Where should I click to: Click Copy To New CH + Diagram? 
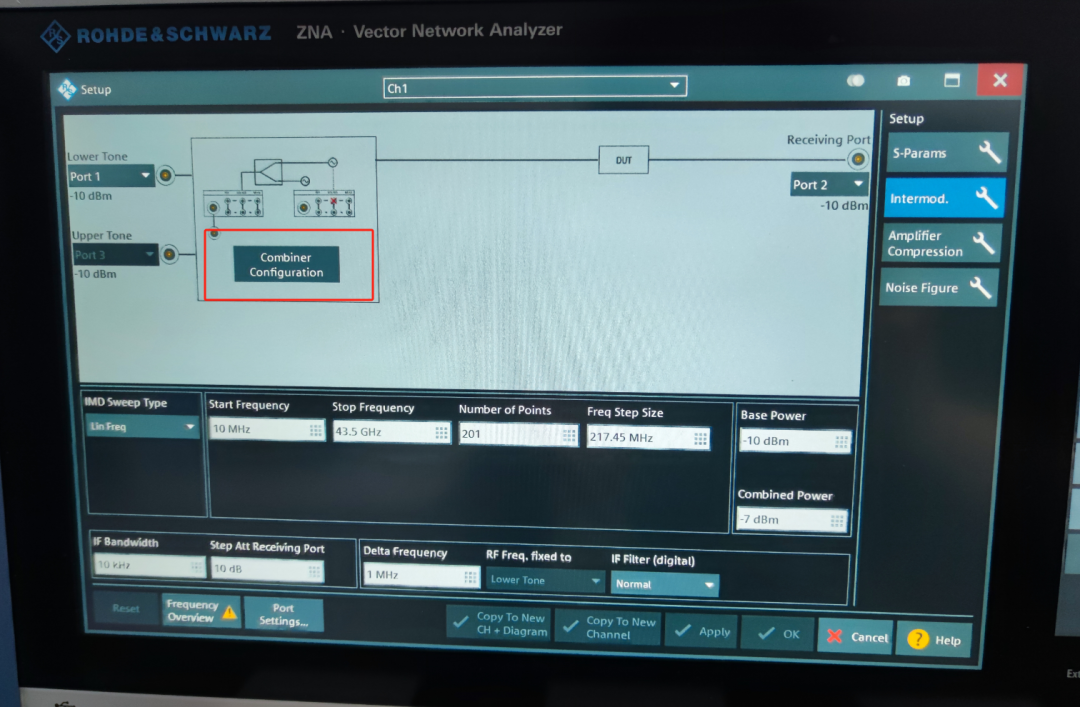[x=499, y=624]
